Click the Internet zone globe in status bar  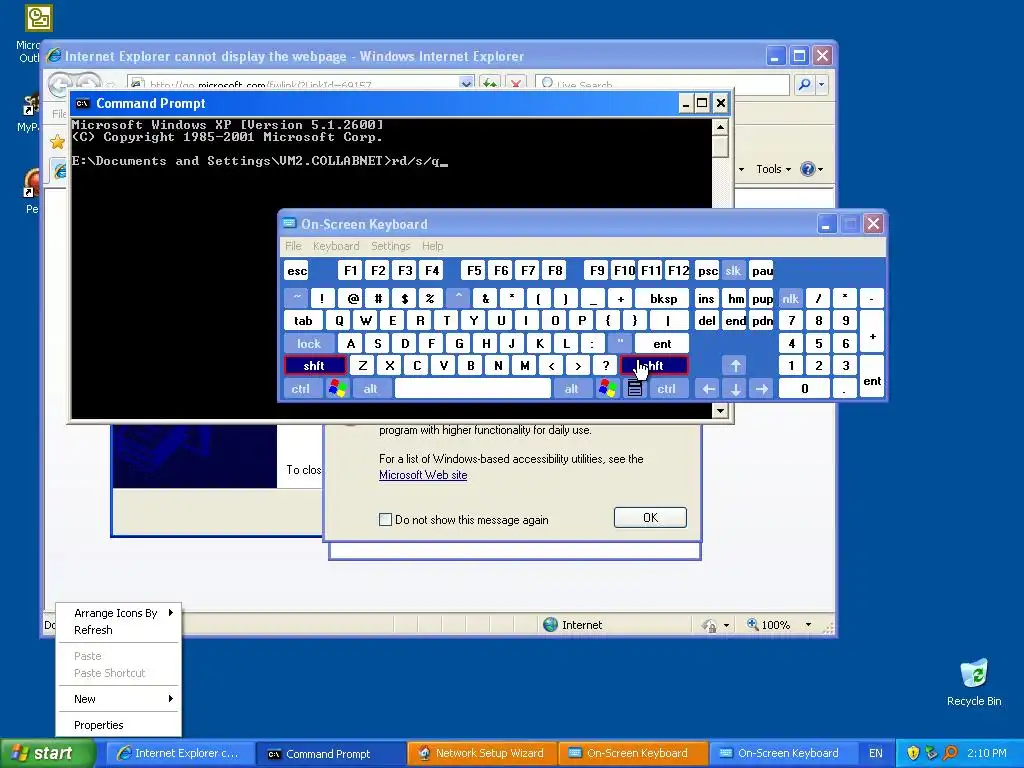pyautogui.click(x=551, y=625)
